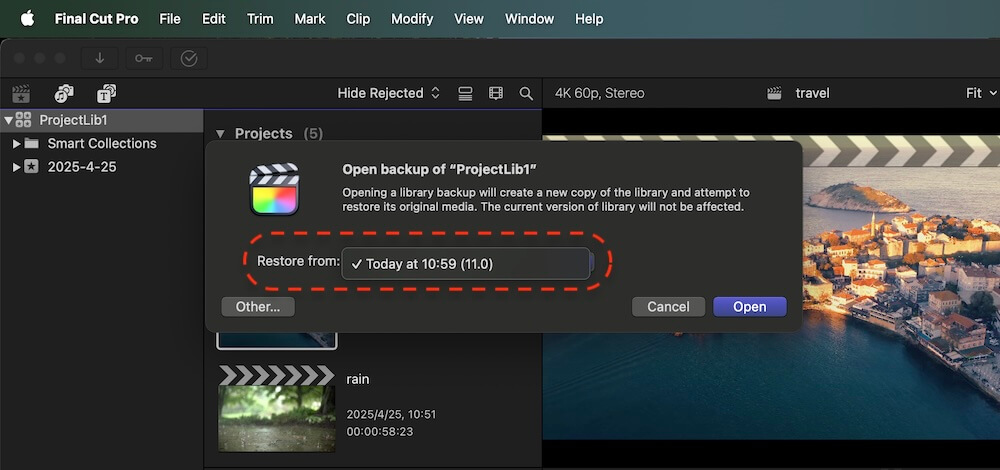Open the View menu
This screenshot has height=470, width=1000.
click(x=469, y=19)
